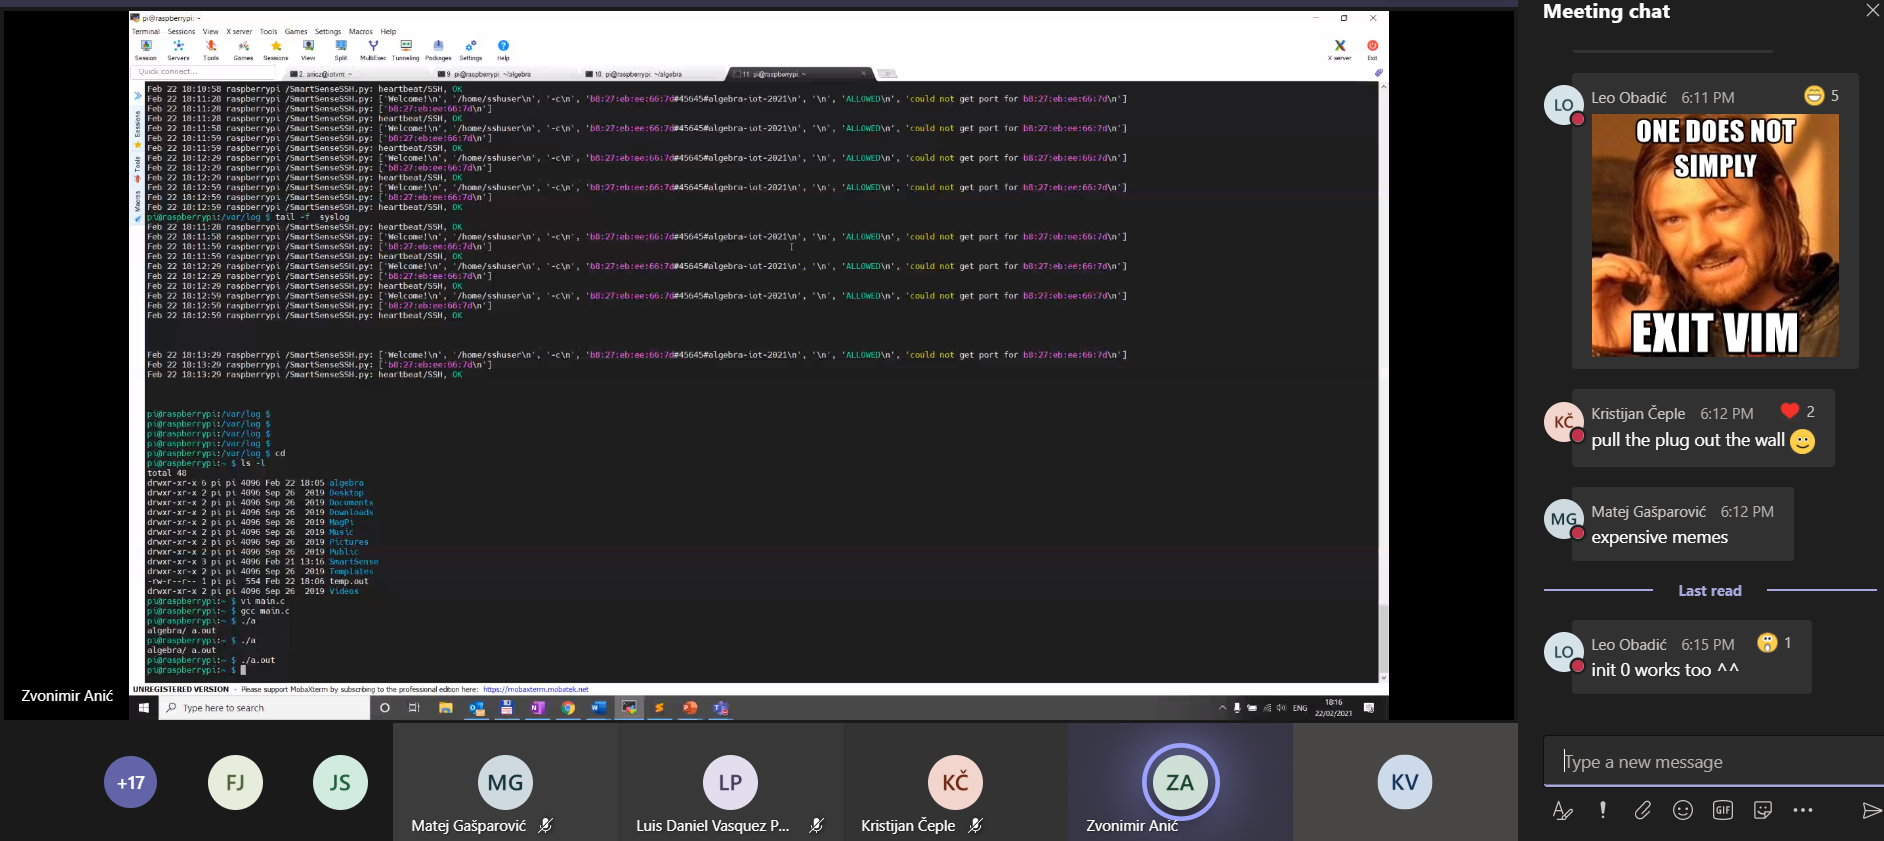Viewport: 1884px width, 841px height.
Task: Click MobaXterm Games toolbar icon
Action: coord(243,50)
